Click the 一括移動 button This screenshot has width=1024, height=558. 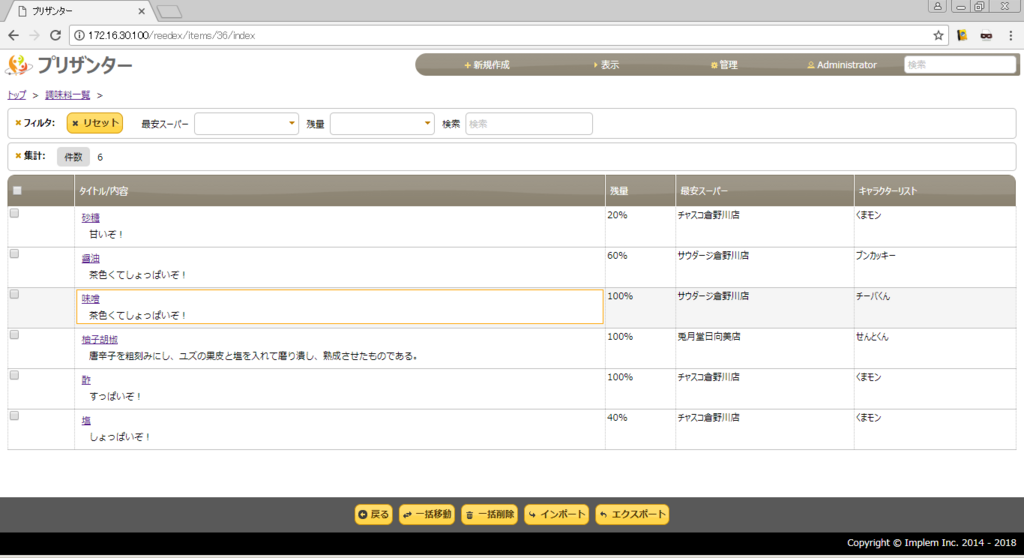(427, 514)
